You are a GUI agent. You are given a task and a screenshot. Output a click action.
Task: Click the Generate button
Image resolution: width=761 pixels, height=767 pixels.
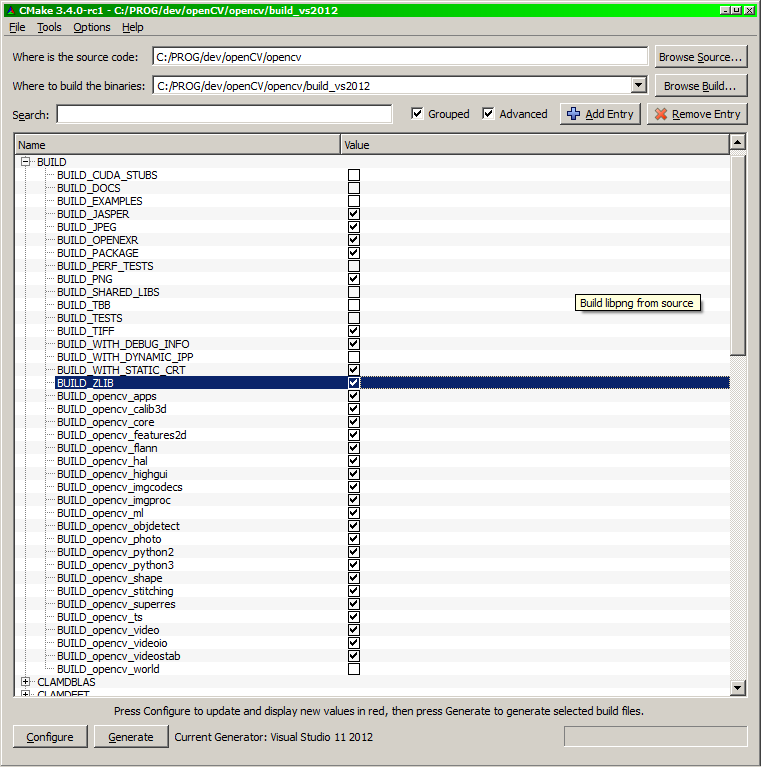coord(131,737)
